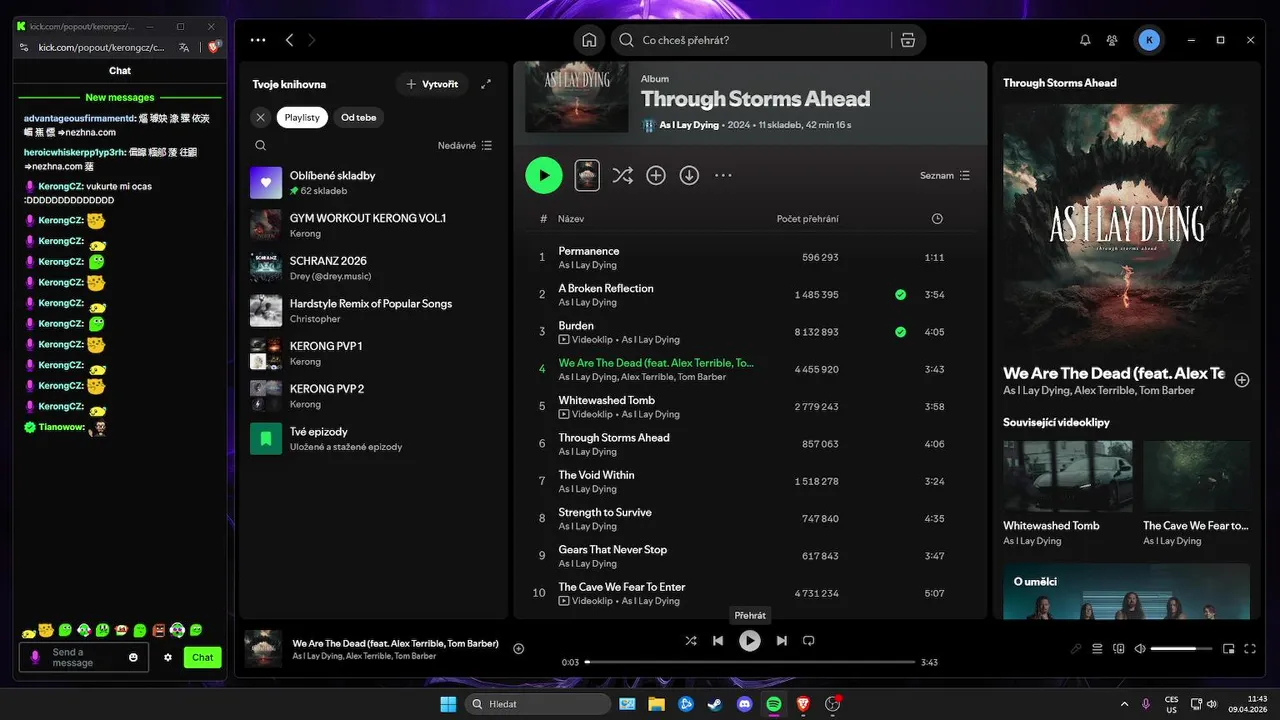Add current song plus icon in now-playing bar
The image size is (1280, 720).
click(x=518, y=648)
